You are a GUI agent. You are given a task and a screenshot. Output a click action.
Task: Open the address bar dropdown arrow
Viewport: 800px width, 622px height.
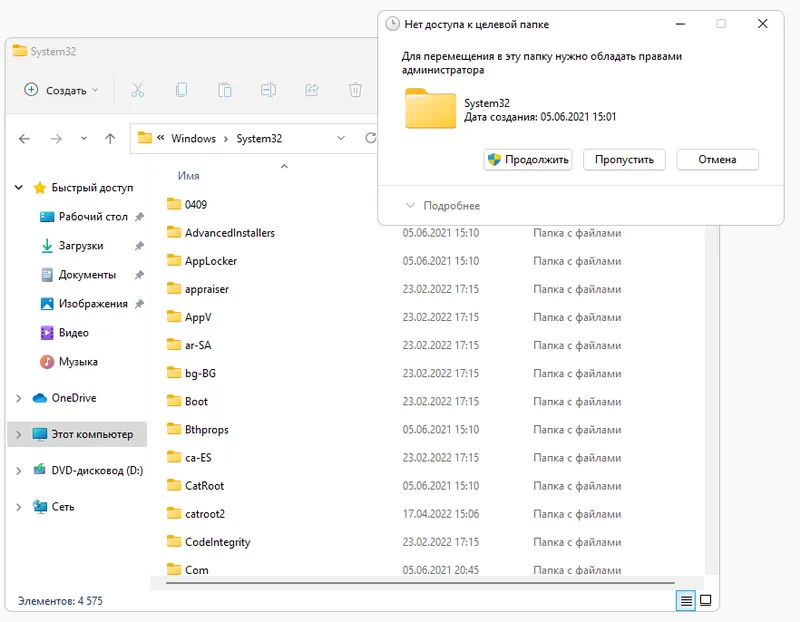pos(341,137)
